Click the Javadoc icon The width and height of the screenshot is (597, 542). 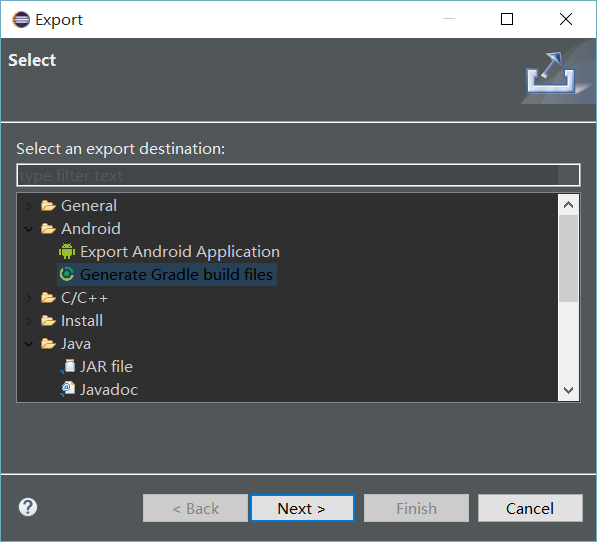(x=68, y=389)
